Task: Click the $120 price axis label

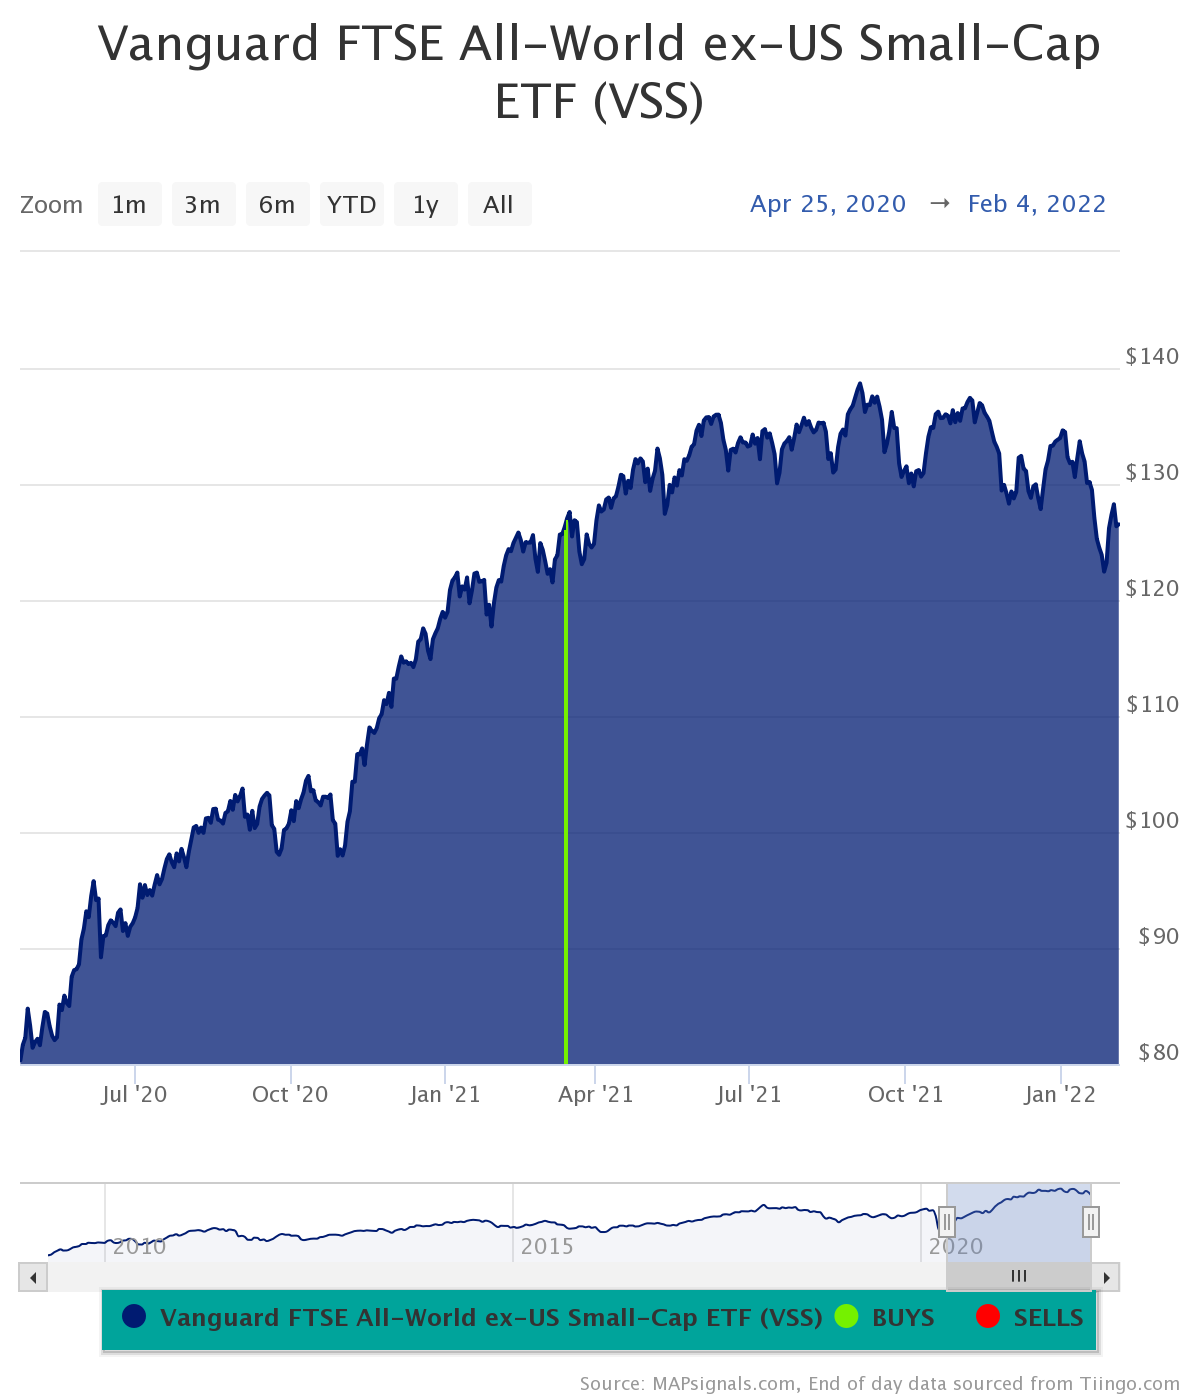Action: click(x=1152, y=588)
